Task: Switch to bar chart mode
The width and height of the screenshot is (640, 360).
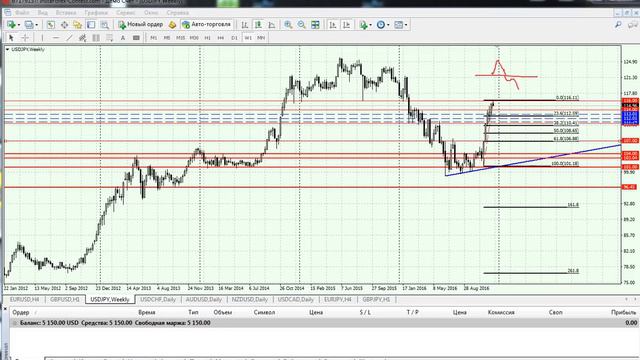Action: (x=244, y=25)
